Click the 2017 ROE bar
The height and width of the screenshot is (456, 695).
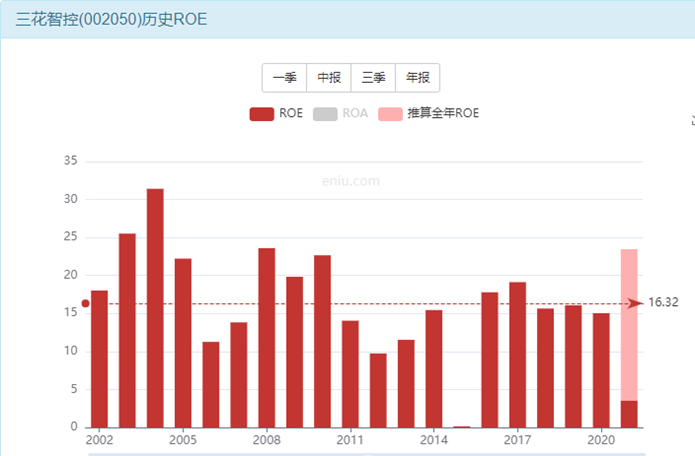518,355
